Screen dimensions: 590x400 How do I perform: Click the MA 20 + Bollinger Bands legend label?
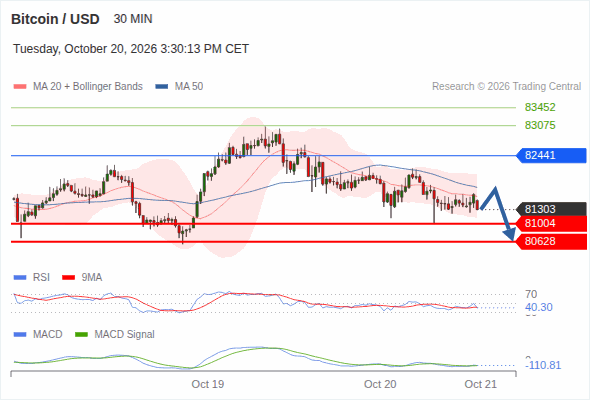[x=88, y=87]
